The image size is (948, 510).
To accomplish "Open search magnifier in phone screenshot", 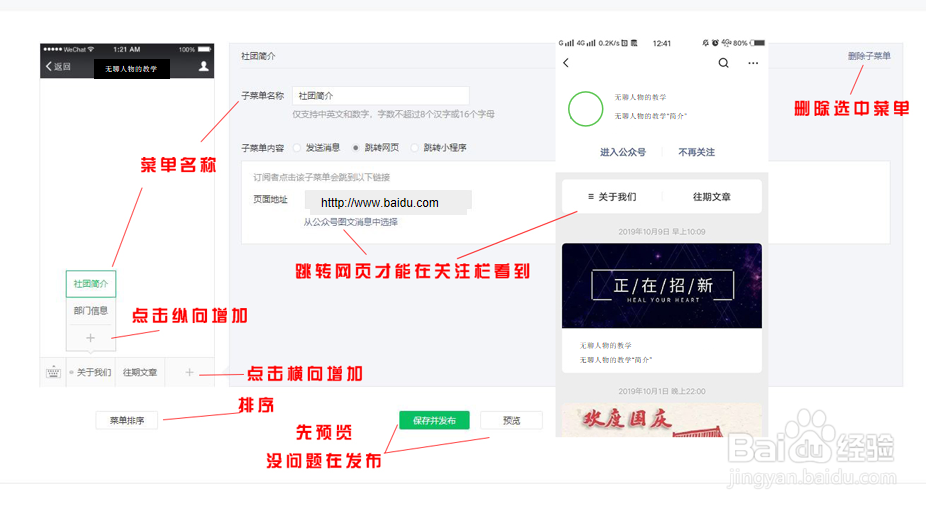I will [x=723, y=63].
